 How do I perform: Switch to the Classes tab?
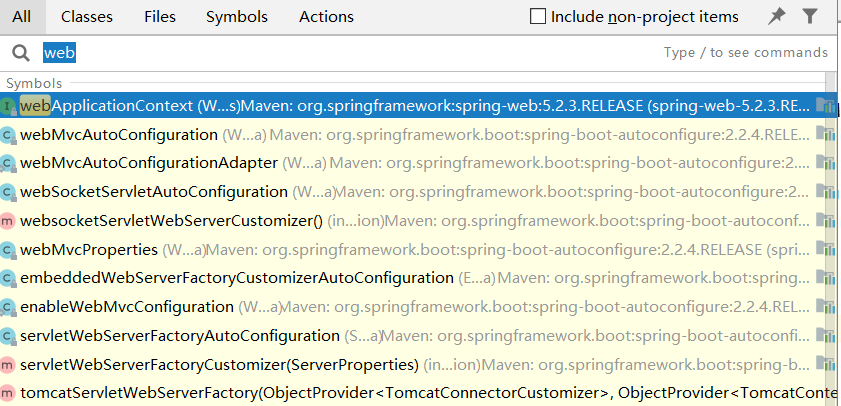[87, 17]
